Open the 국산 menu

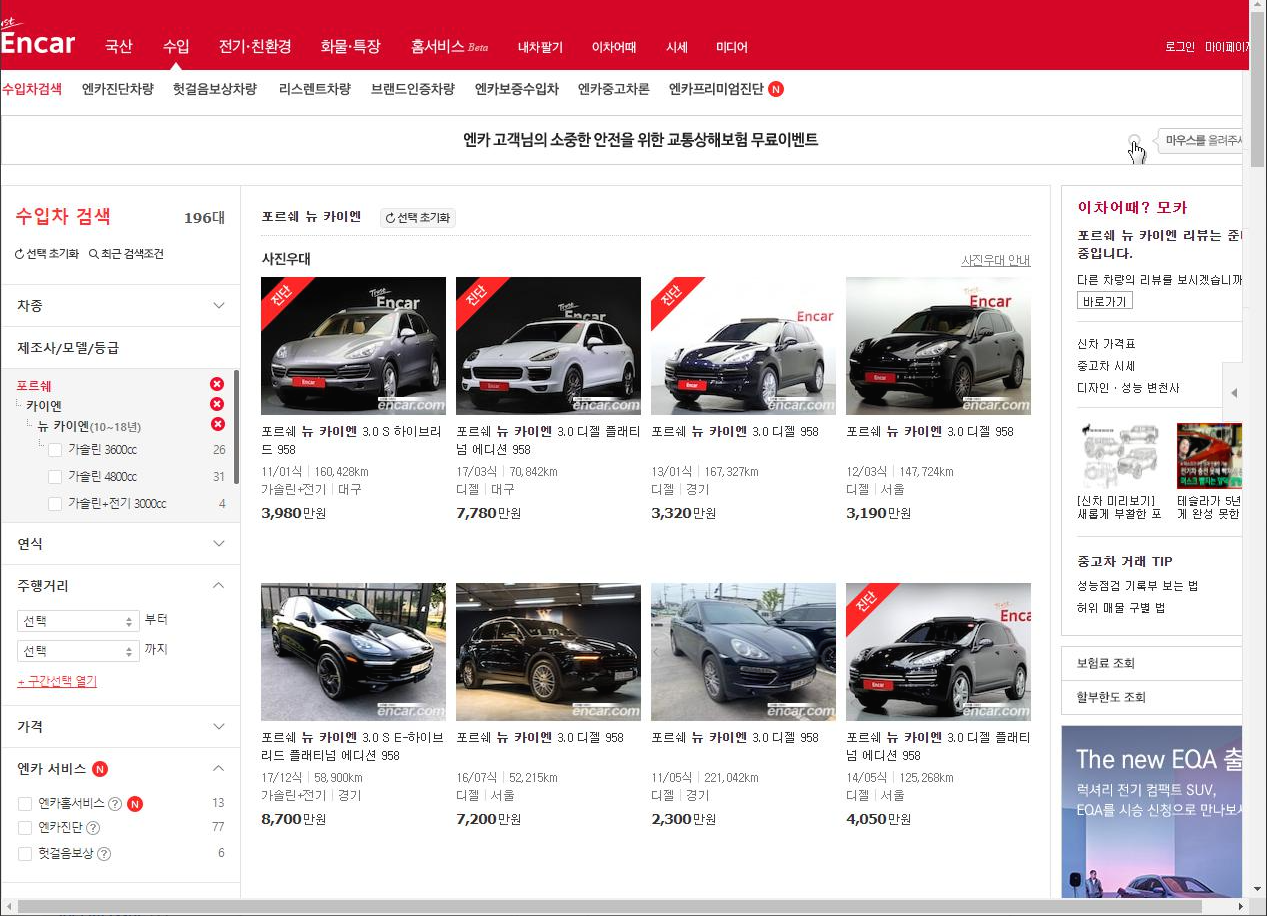pyautogui.click(x=119, y=46)
